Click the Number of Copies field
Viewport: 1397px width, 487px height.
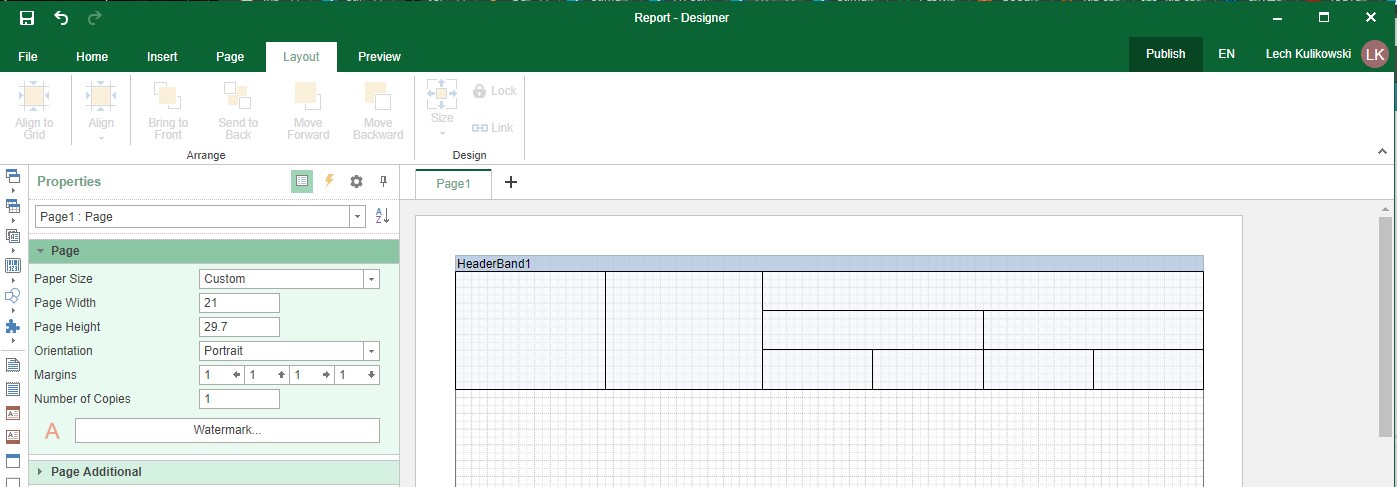239,399
